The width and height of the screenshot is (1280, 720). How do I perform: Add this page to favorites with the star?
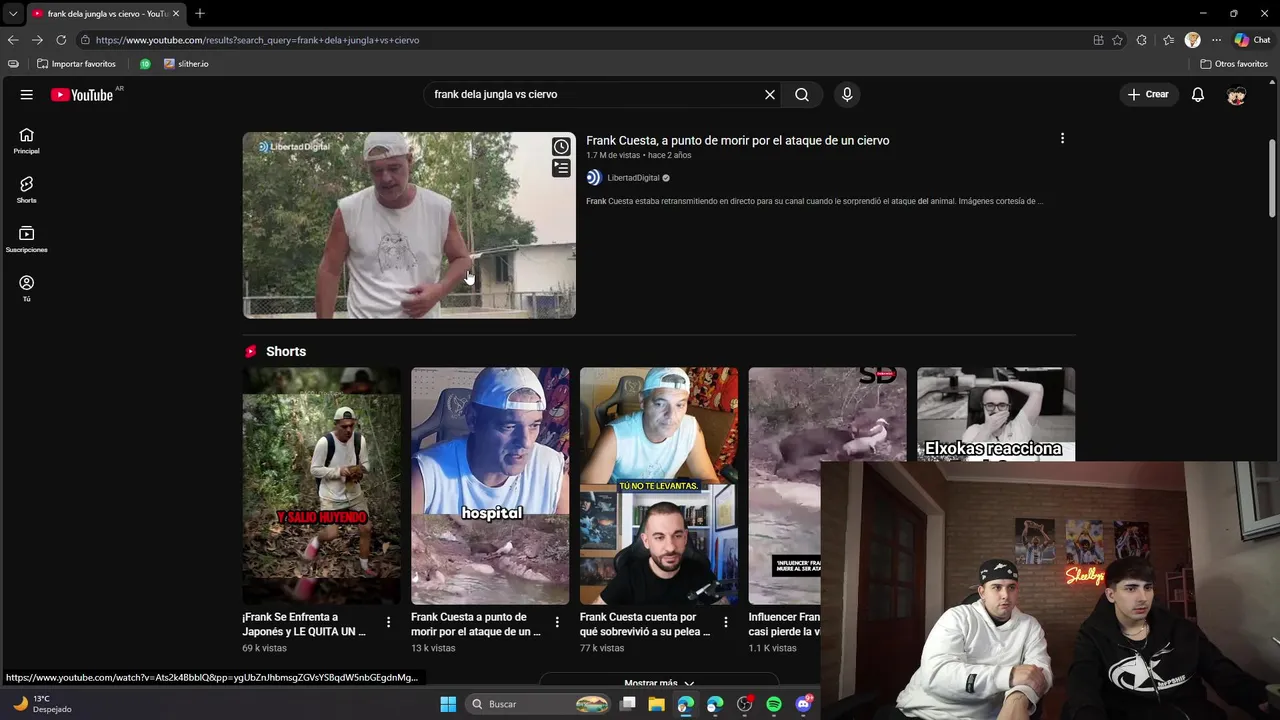click(x=1118, y=40)
